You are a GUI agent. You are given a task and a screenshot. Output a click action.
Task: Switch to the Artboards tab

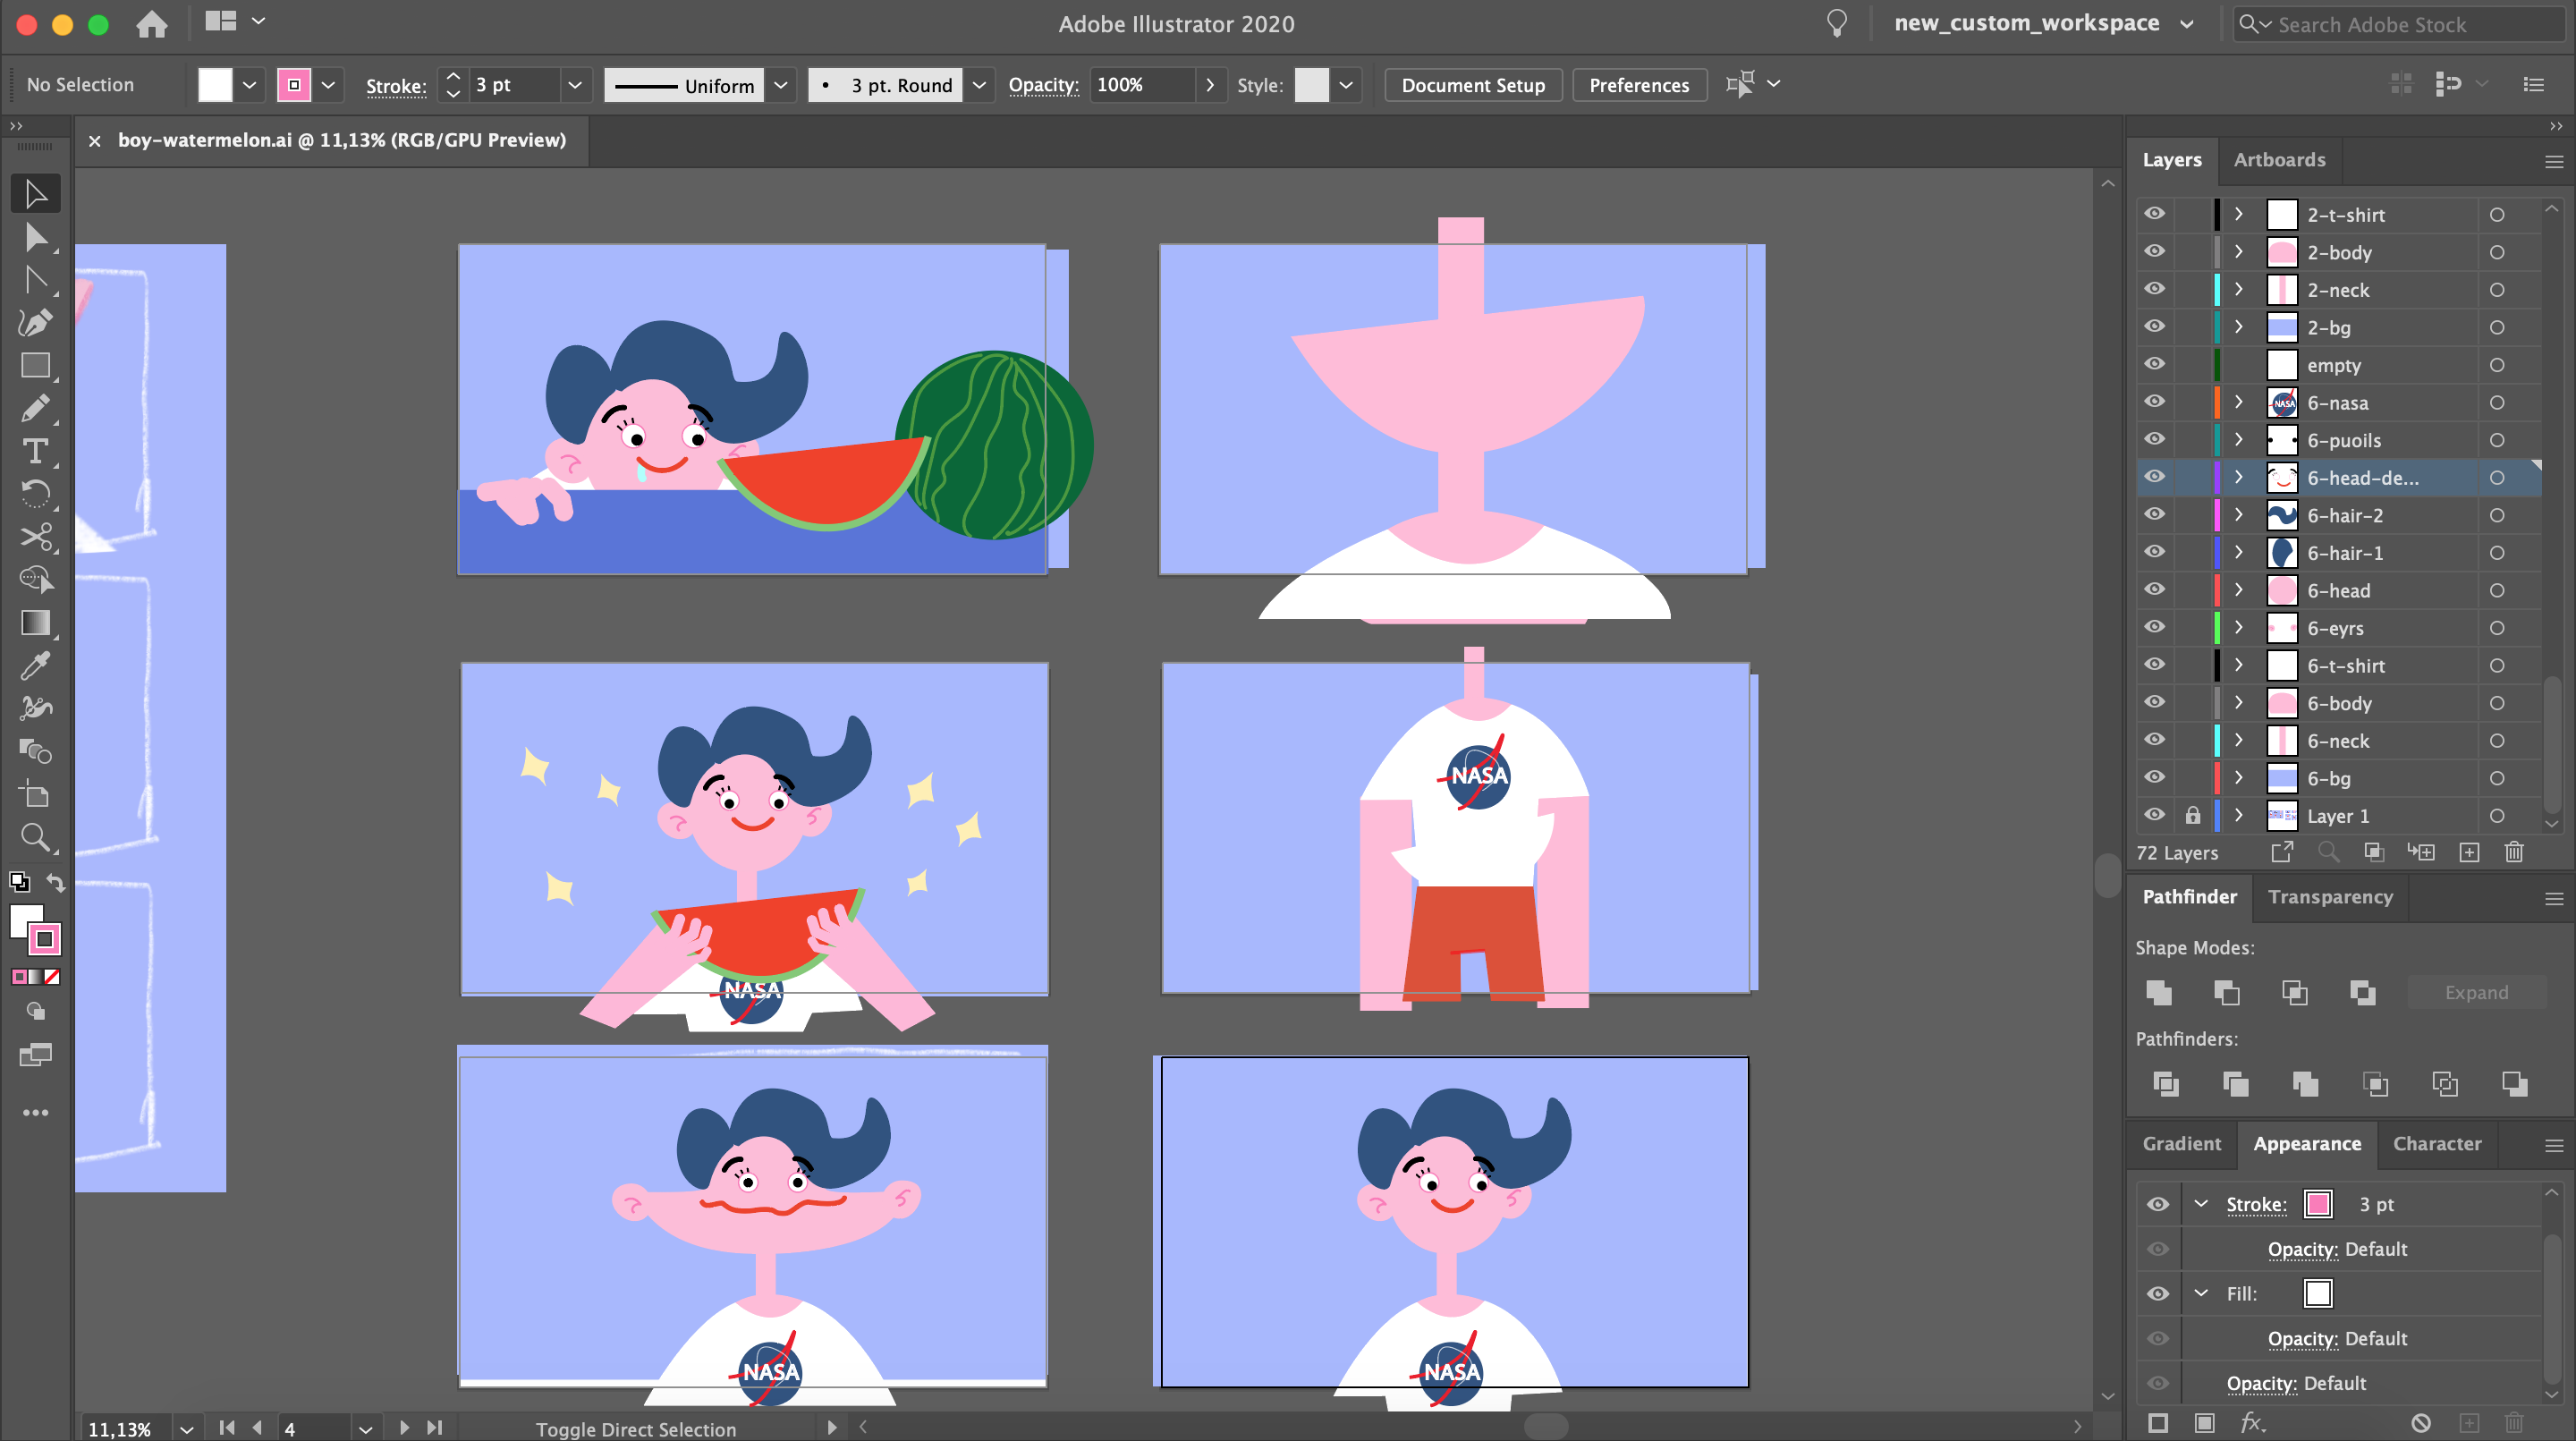coord(2279,160)
